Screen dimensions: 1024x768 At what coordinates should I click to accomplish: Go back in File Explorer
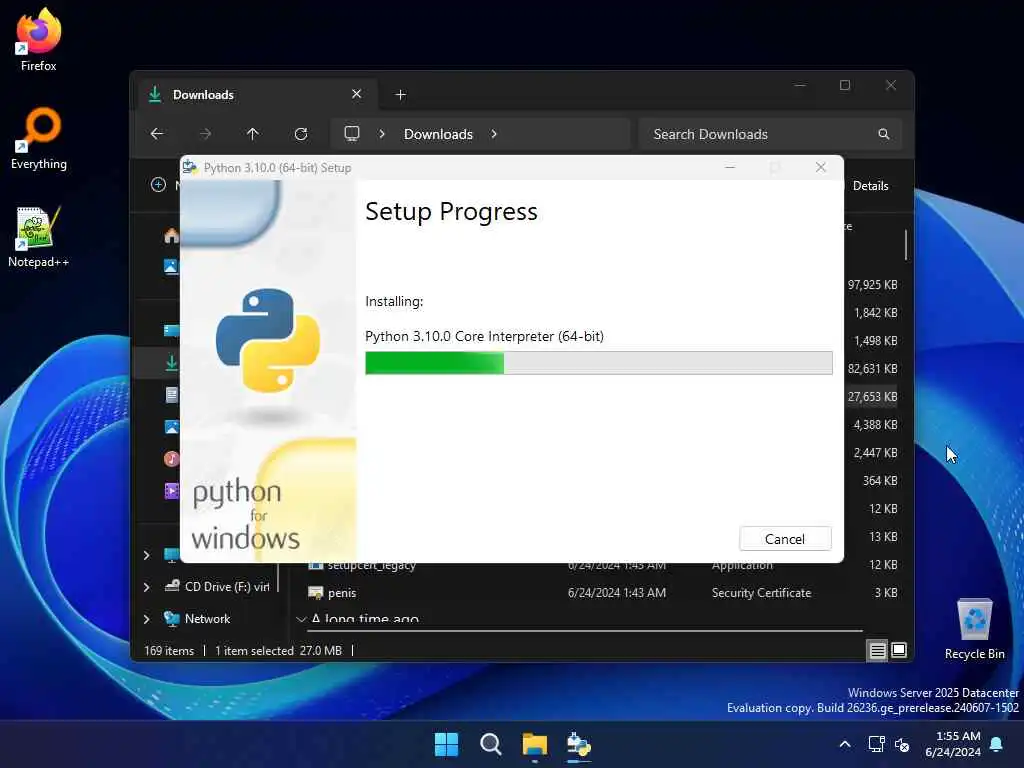157,134
